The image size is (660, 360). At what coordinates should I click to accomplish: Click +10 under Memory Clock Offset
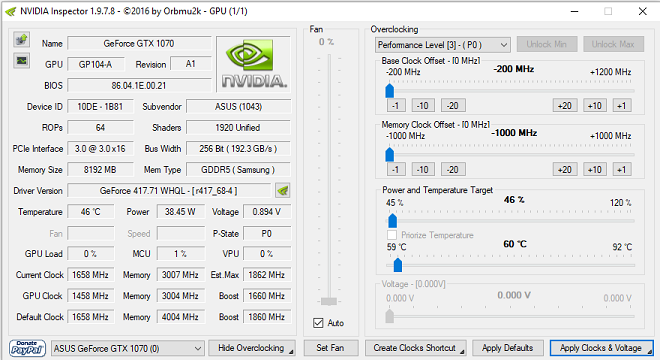[595, 170]
